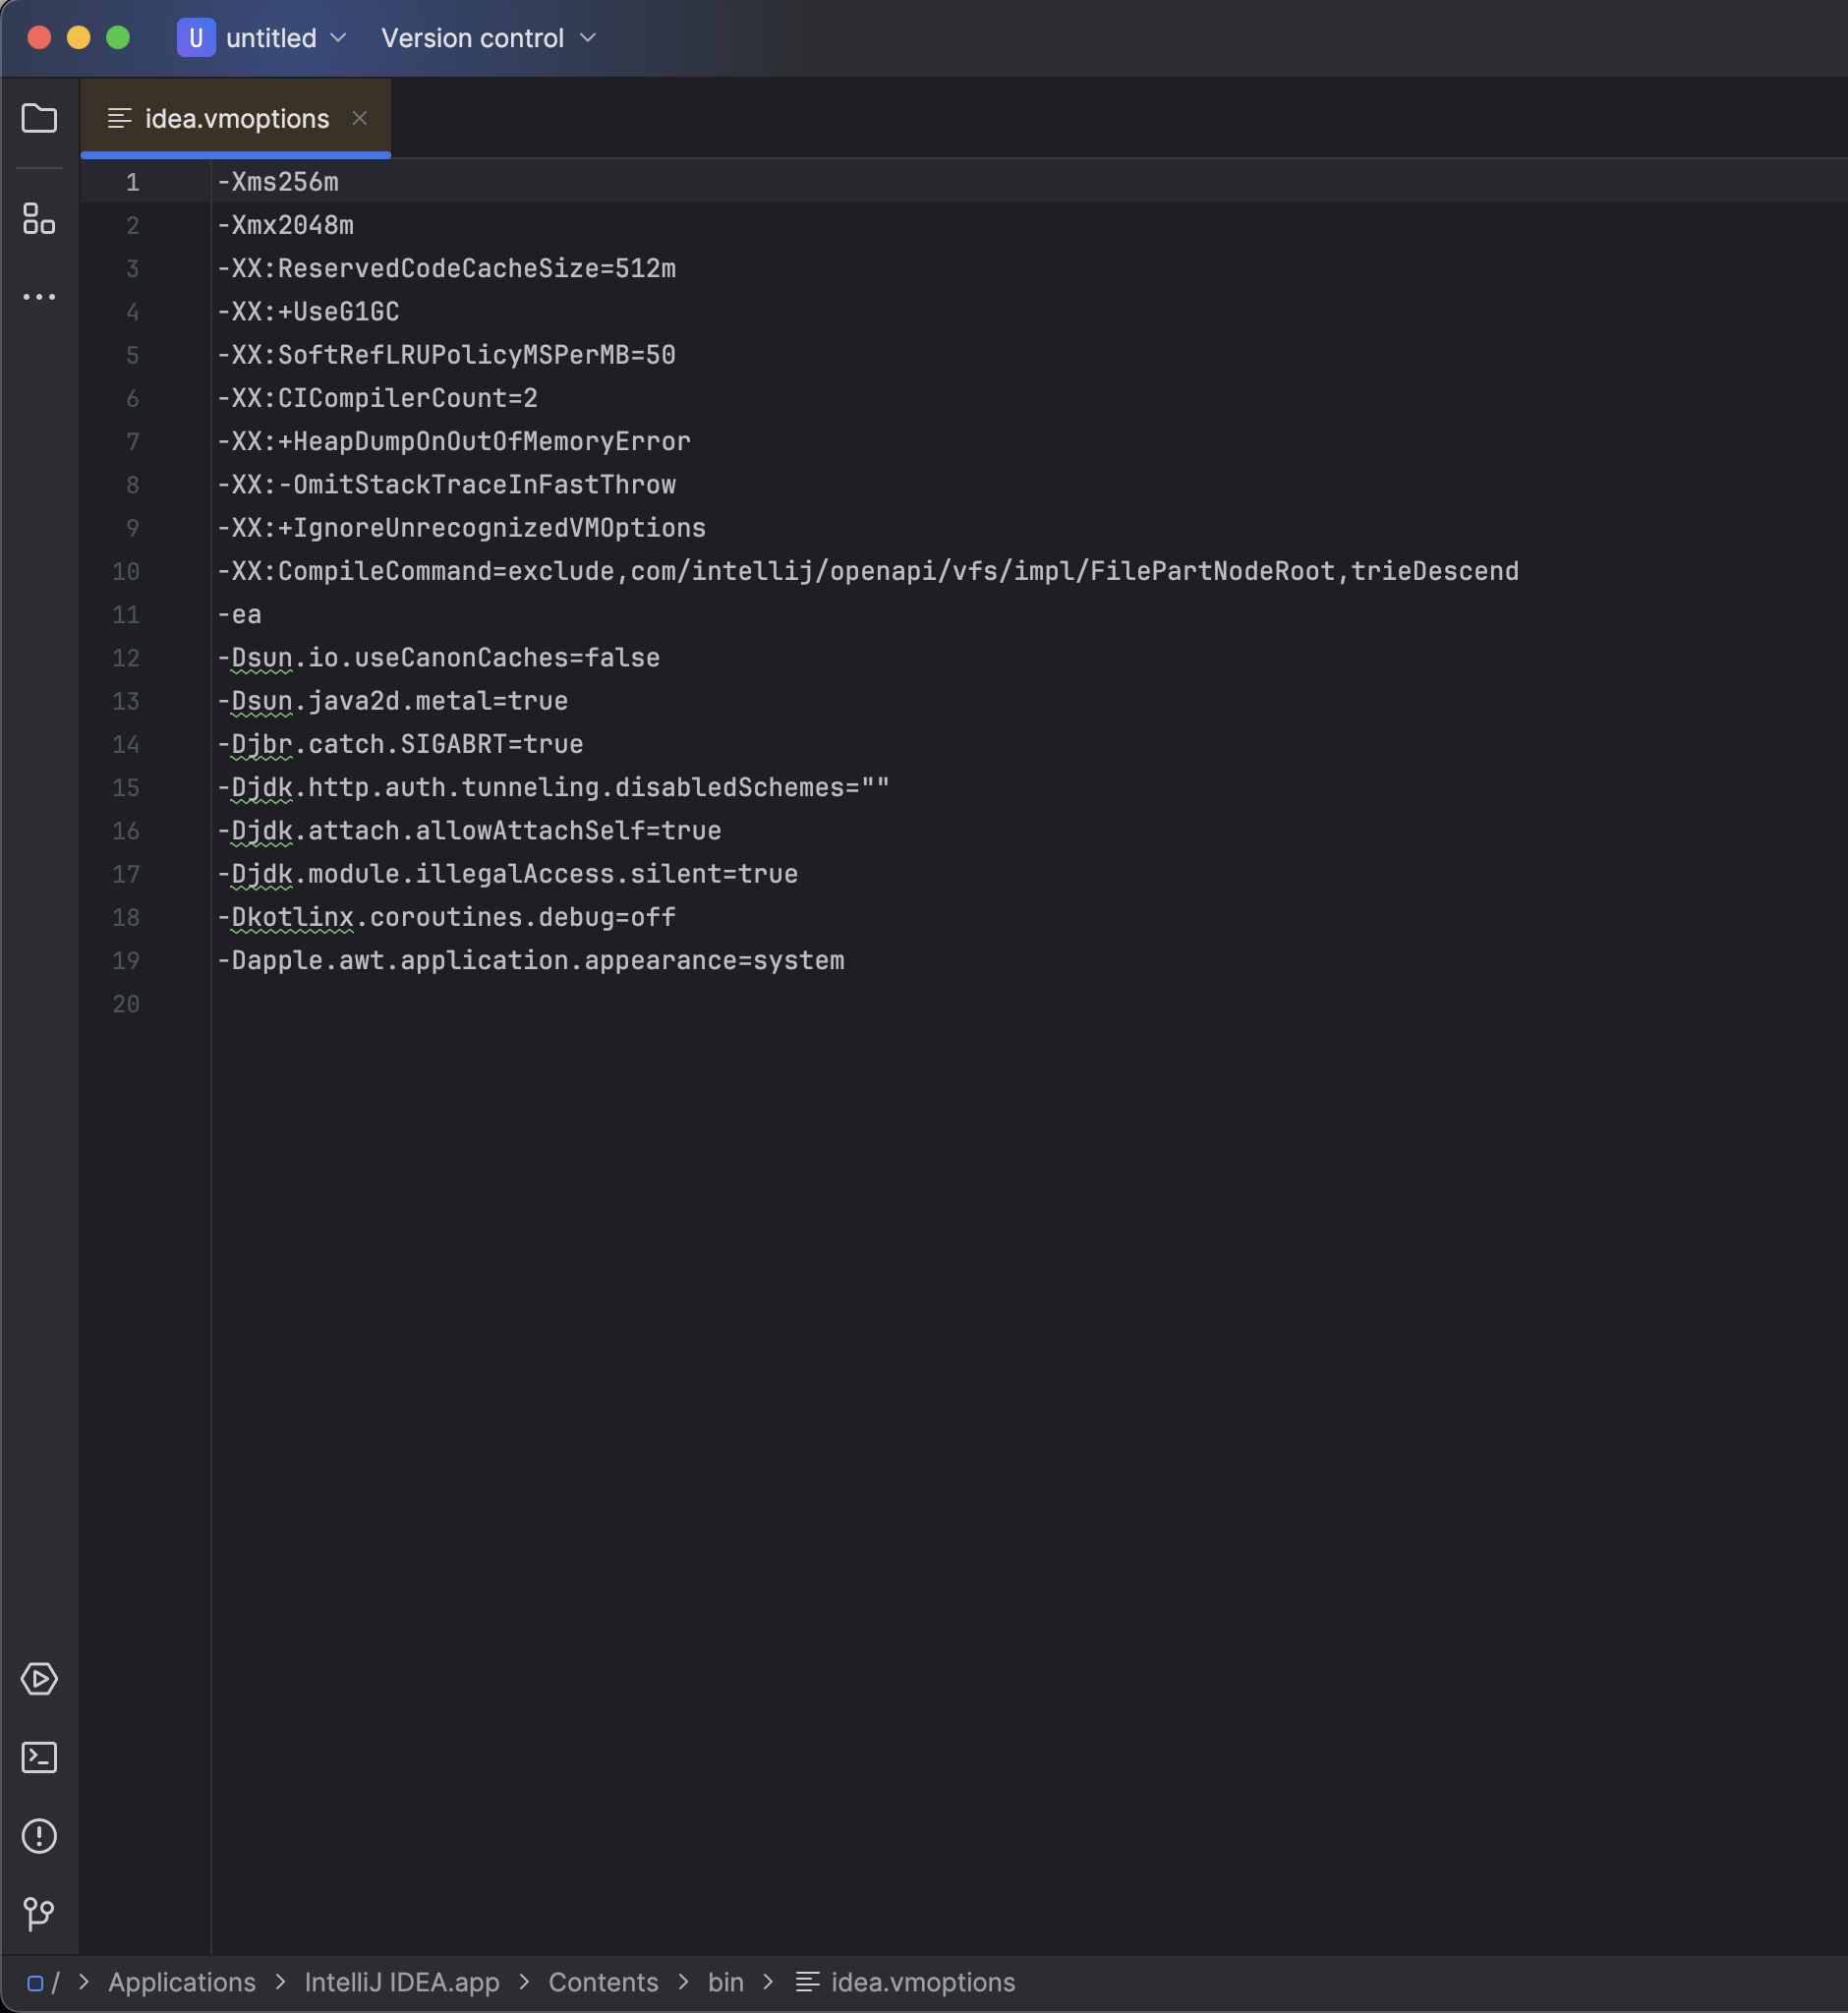Open the Problems tool window
Screen dimensions: 1848x2013
39,1835
